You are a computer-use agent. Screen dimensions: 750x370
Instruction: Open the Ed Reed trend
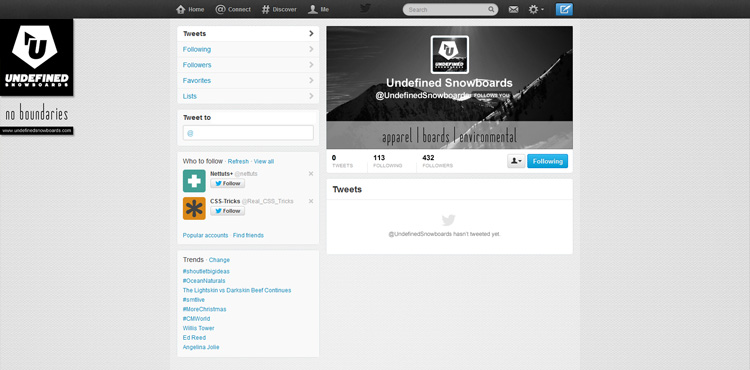pyautogui.click(x=194, y=338)
